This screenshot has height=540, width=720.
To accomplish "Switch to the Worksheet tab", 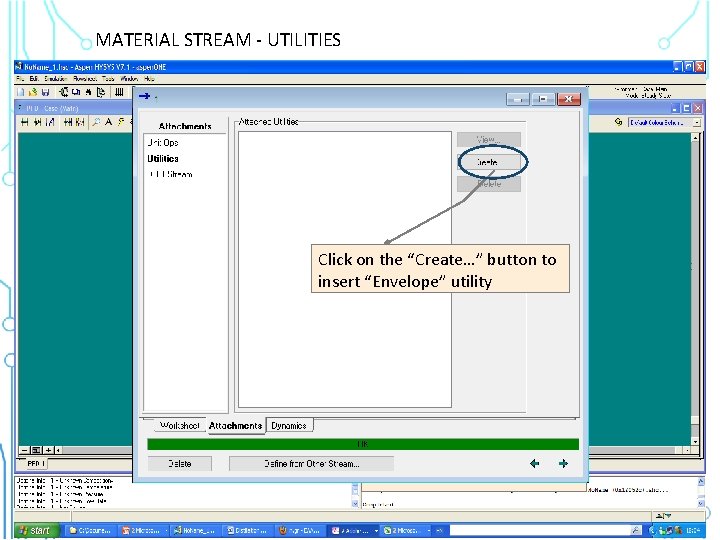I will click(x=179, y=426).
